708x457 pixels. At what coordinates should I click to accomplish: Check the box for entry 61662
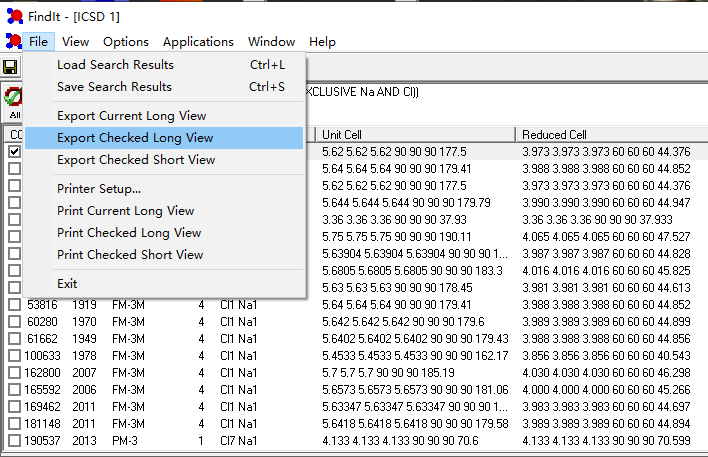click(x=14, y=339)
